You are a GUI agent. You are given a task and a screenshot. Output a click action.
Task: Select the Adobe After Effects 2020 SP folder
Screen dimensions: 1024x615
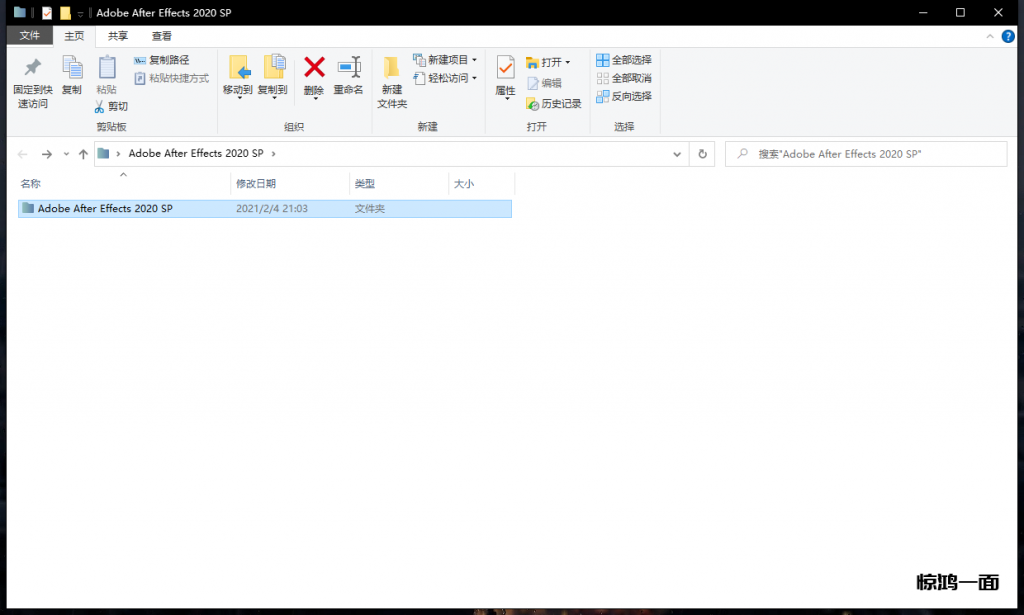pyautogui.click(x=105, y=209)
